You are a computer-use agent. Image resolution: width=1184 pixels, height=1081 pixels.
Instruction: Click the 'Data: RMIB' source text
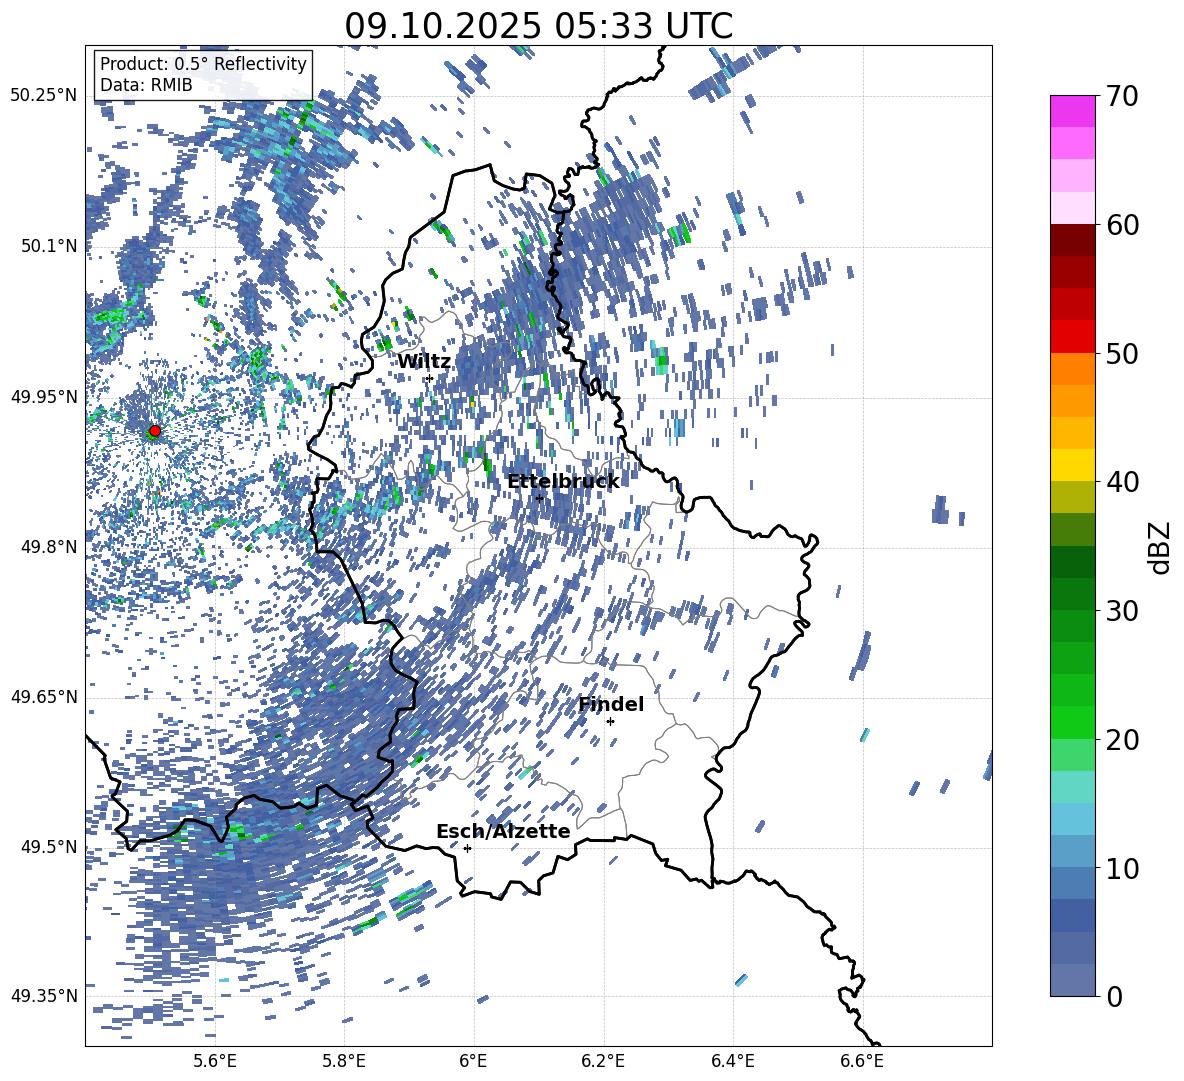pos(146,85)
